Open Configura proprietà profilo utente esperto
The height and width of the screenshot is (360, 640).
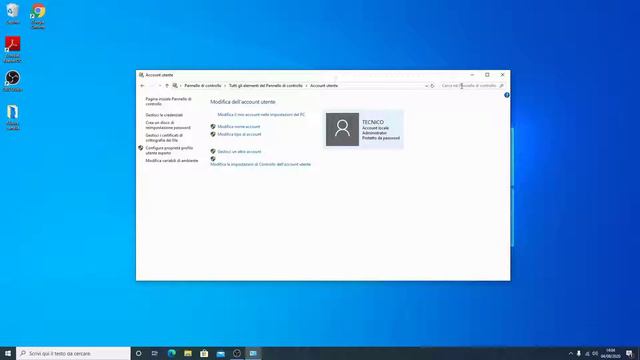tap(169, 150)
